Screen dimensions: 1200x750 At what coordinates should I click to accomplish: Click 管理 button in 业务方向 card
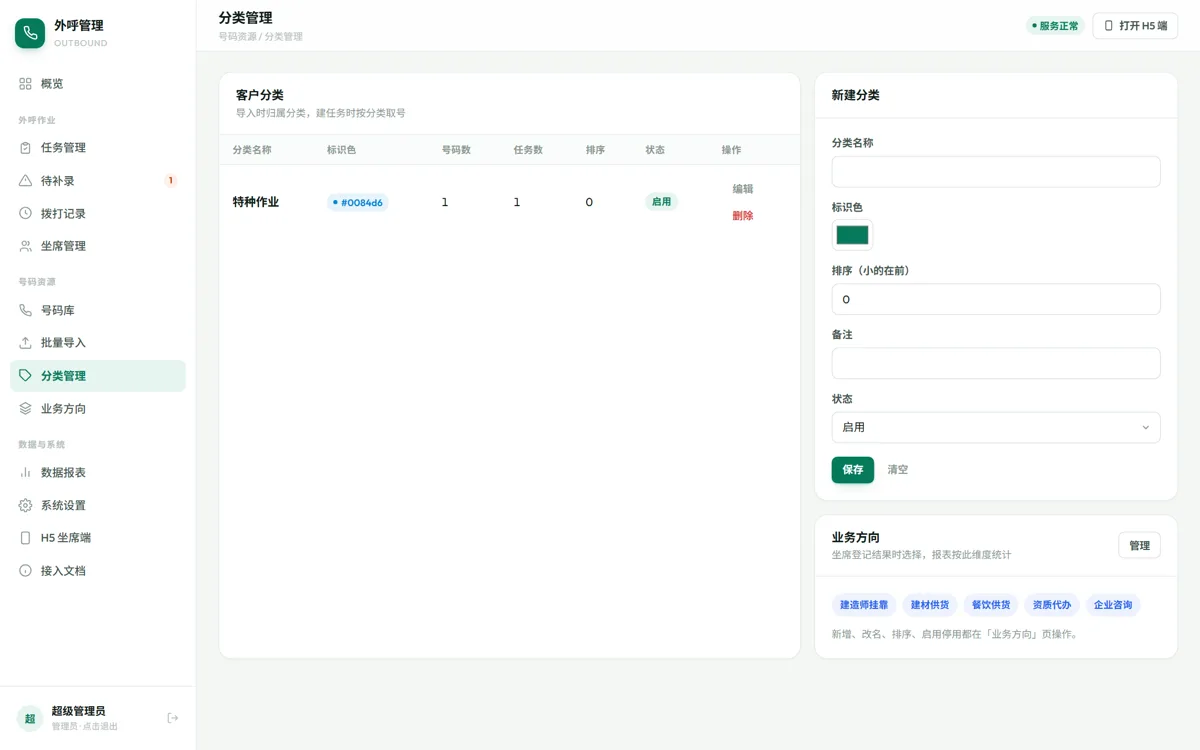pyautogui.click(x=1139, y=545)
